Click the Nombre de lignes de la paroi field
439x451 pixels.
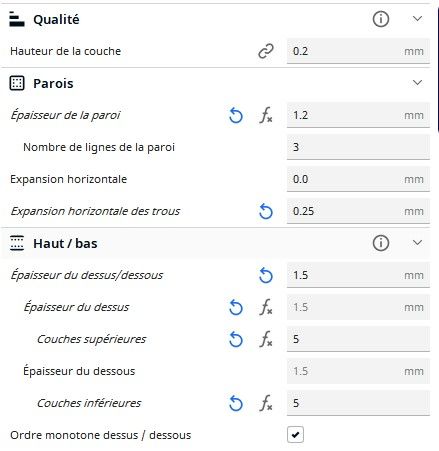tap(358, 147)
